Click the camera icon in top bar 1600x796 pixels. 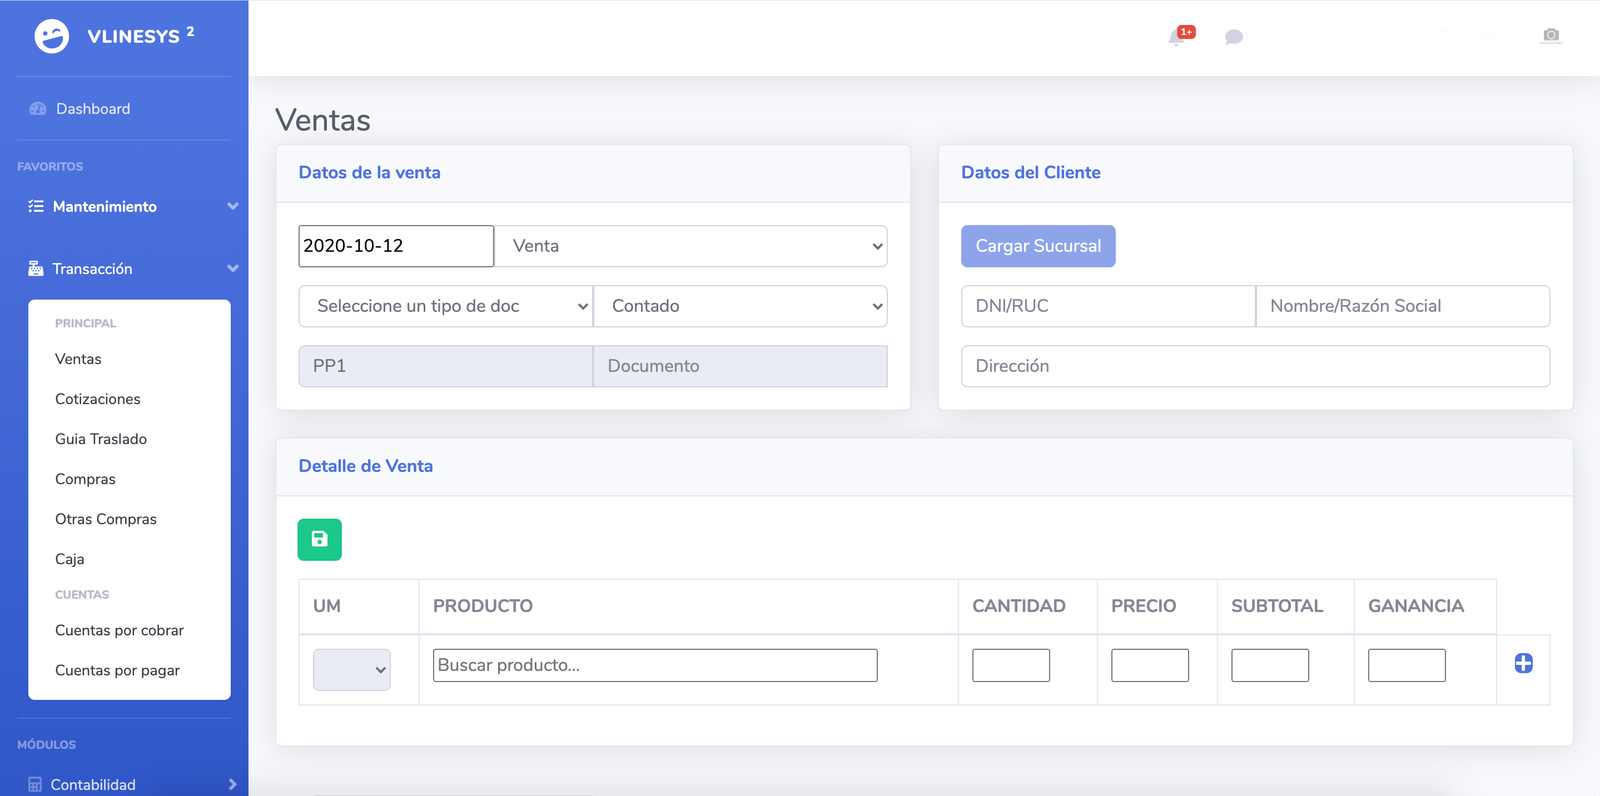1550,36
